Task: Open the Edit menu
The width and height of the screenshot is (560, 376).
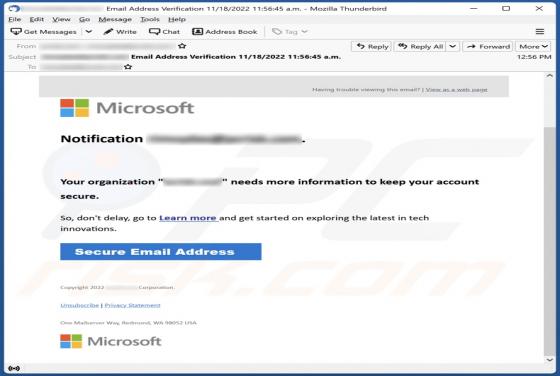Action: click(x=36, y=19)
